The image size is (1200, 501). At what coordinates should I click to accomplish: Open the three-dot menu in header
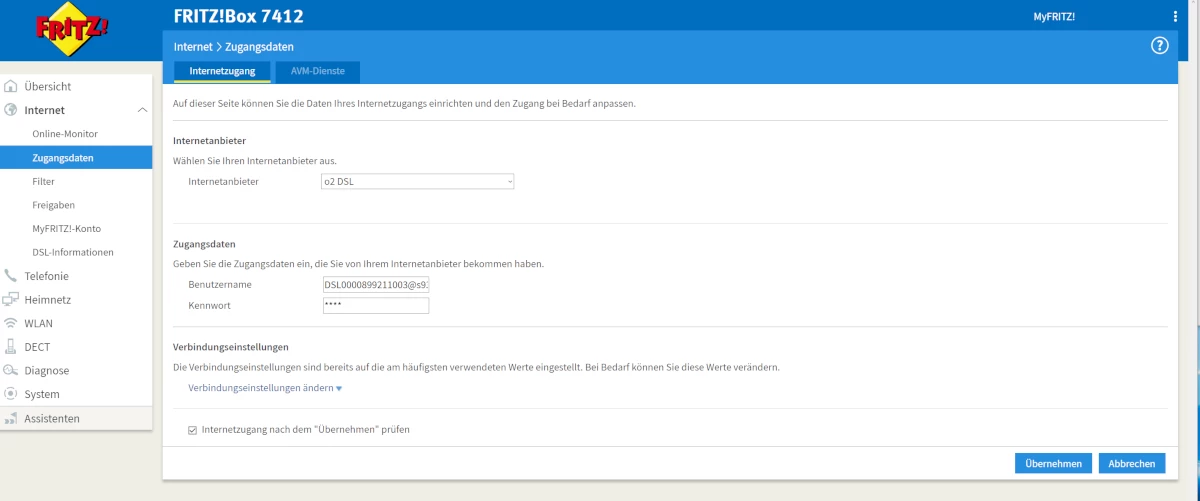point(1175,16)
